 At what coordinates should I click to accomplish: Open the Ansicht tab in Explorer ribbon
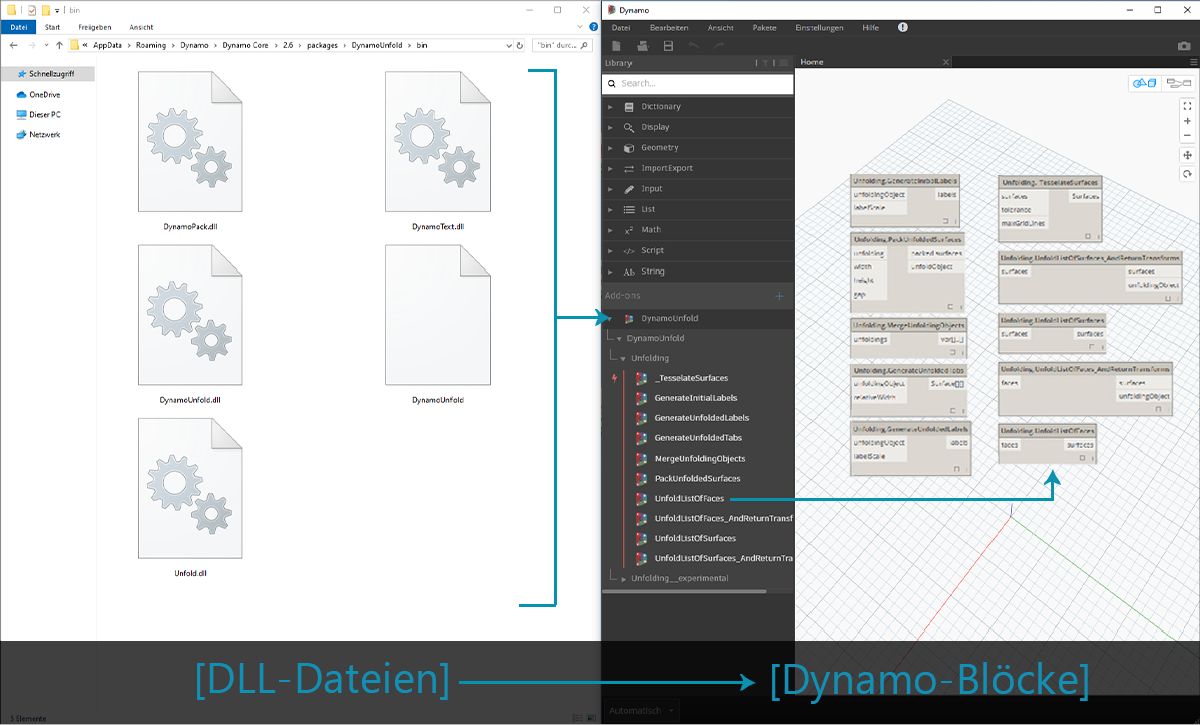click(141, 27)
